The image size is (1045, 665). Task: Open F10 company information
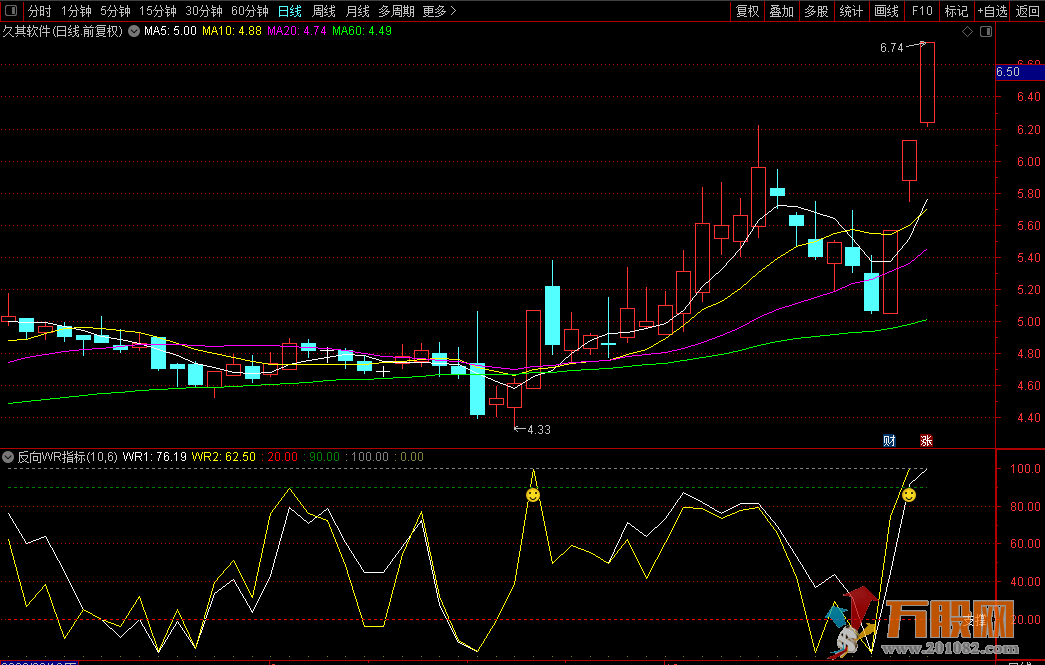point(922,11)
